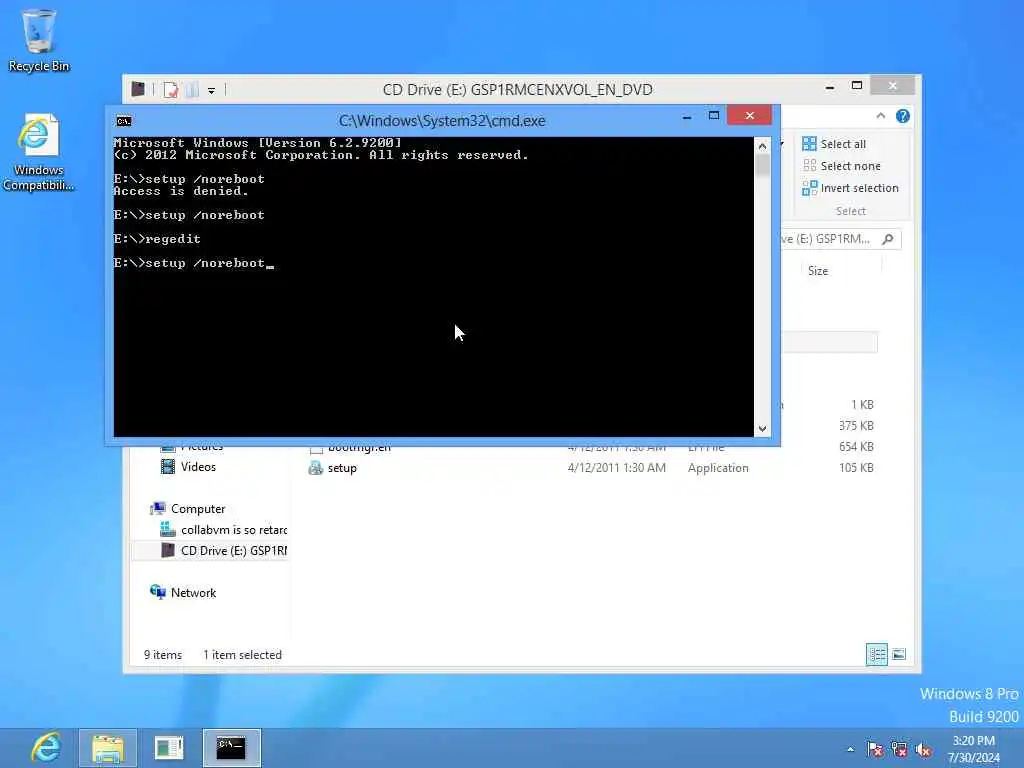
Task: Minimize the cmd.exe window
Action: (687, 118)
